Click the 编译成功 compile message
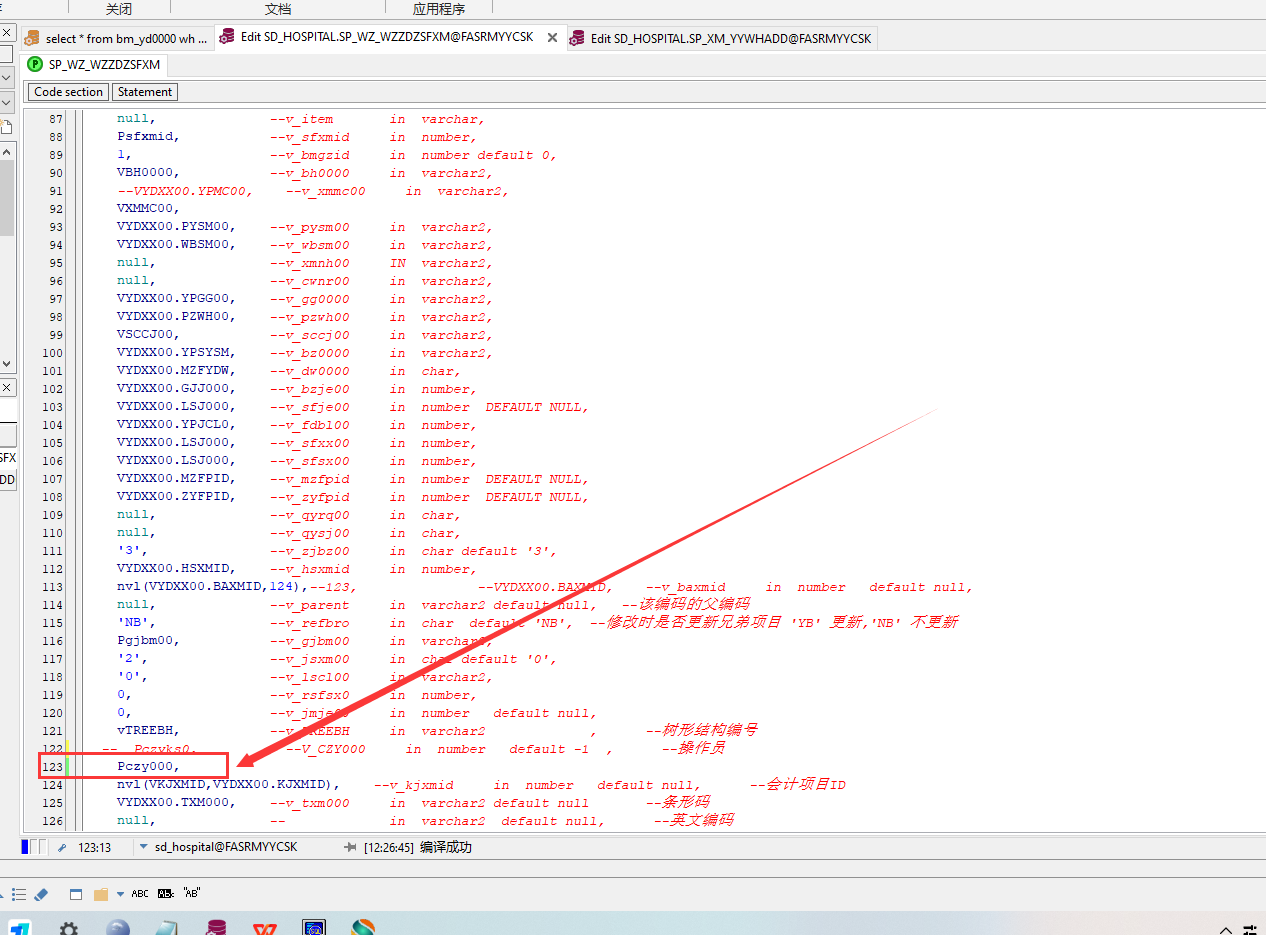The image size is (1266, 935). (446, 847)
